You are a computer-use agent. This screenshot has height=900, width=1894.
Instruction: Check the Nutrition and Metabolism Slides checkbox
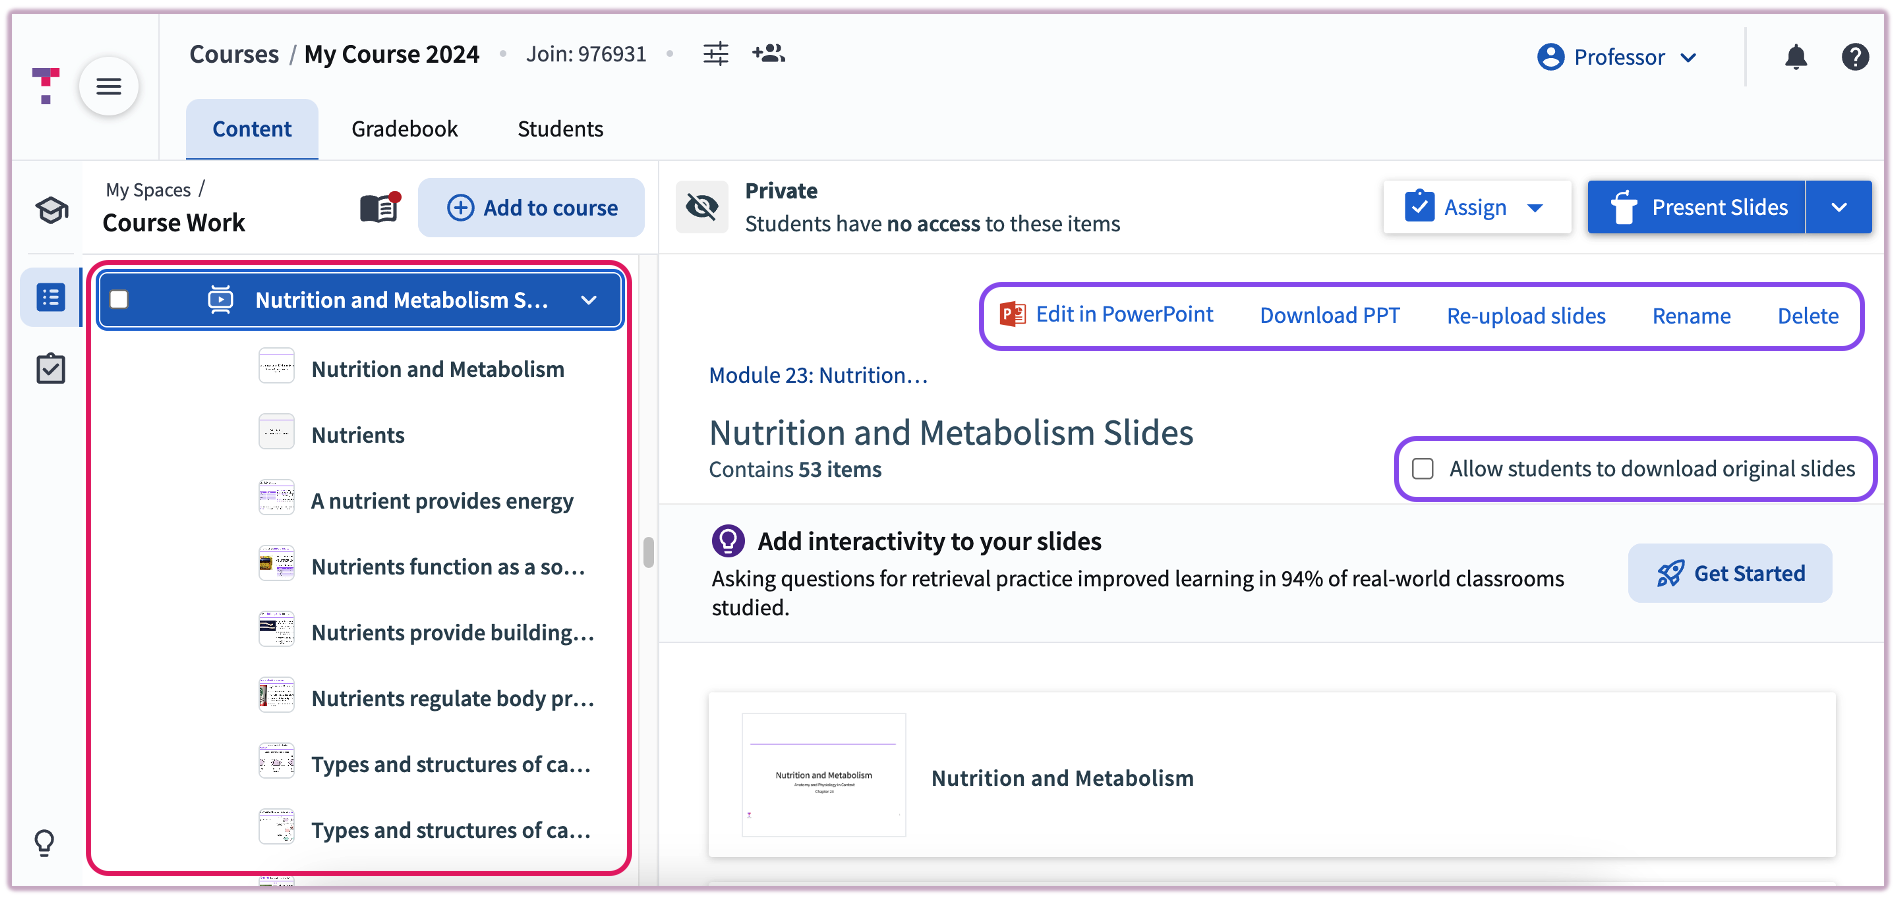point(119,300)
